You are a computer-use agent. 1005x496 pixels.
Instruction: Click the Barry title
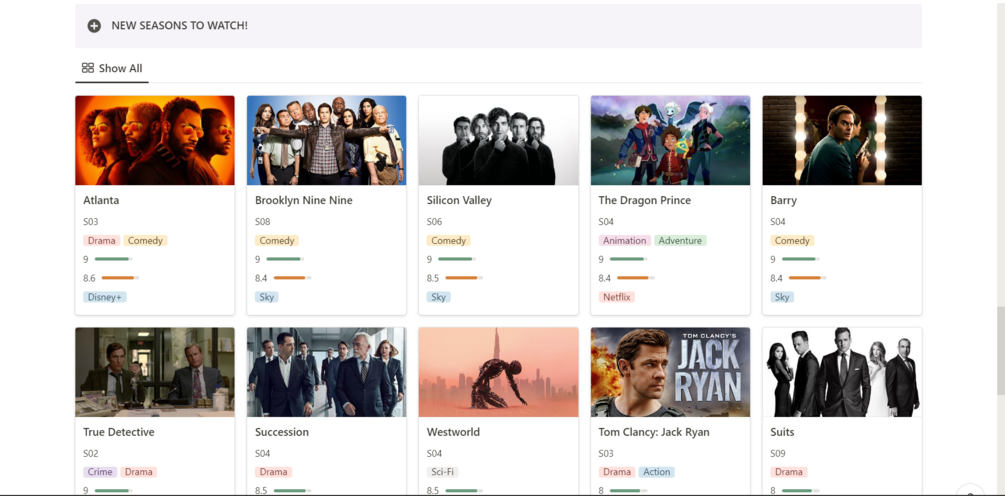[783, 201]
